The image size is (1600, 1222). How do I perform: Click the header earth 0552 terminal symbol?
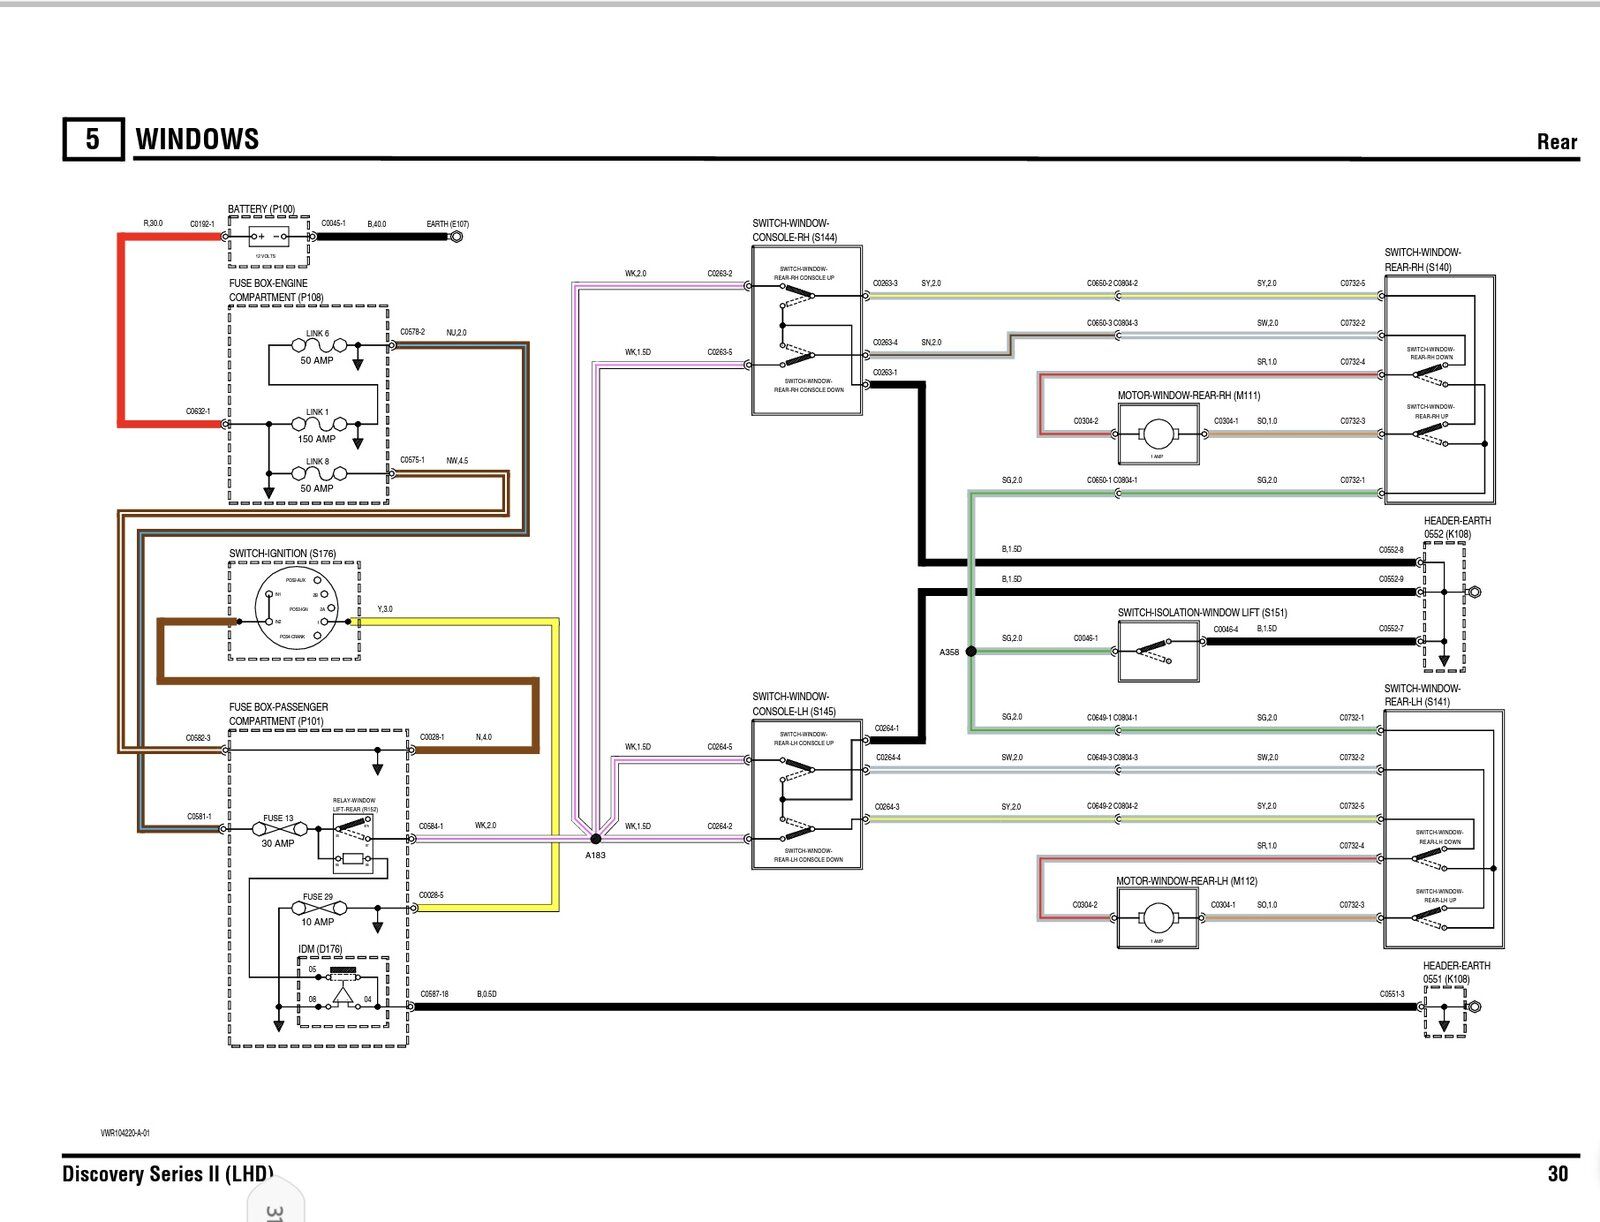(1473, 592)
